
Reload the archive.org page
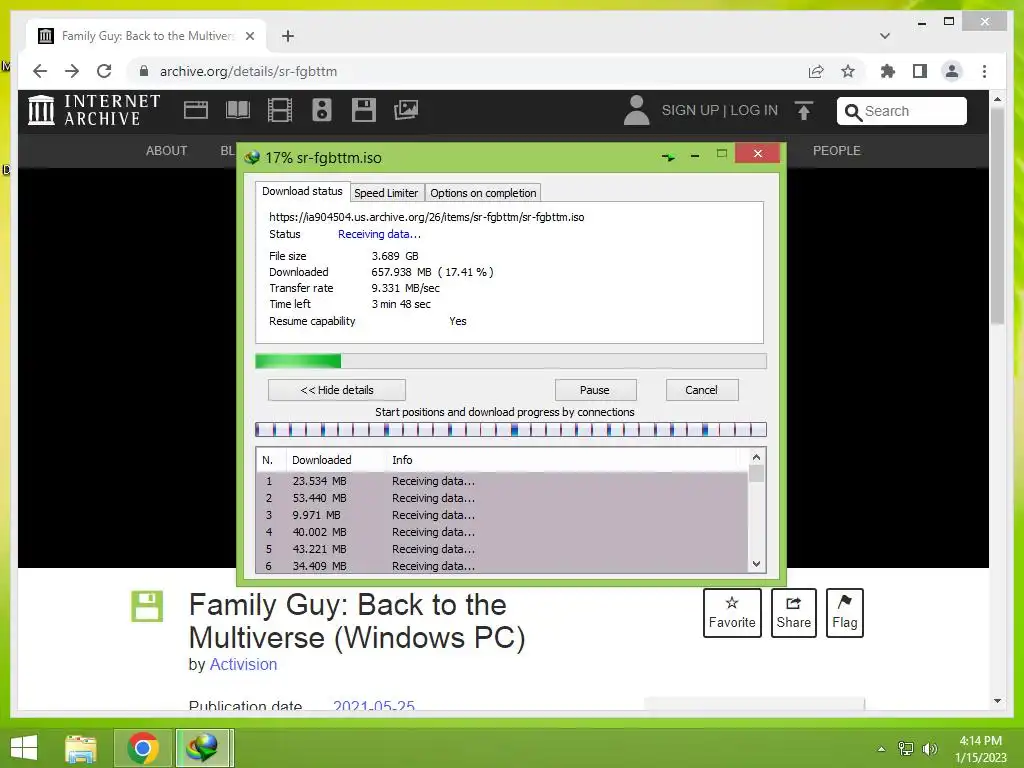[104, 71]
